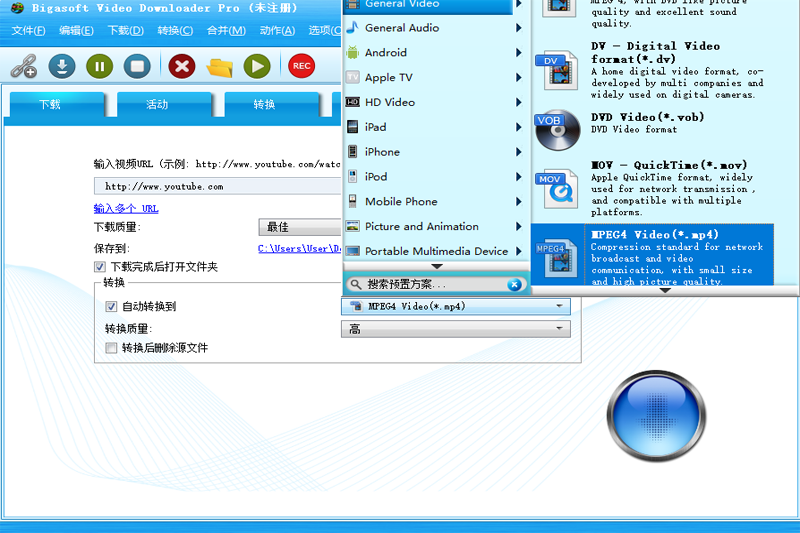Enable the 转换后删除源文件 checkbox
This screenshot has height=533, width=800.
click(111, 348)
